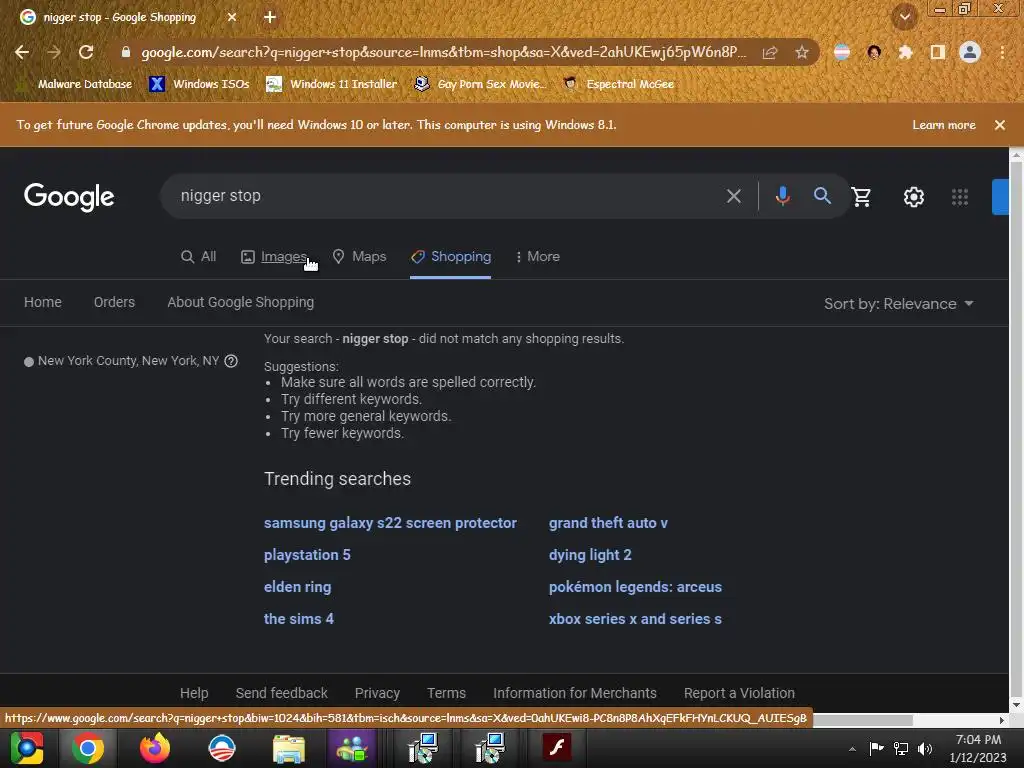Open Chrome's three-dot menu
Image resolution: width=1024 pixels, height=768 pixels.
click(x=1002, y=52)
